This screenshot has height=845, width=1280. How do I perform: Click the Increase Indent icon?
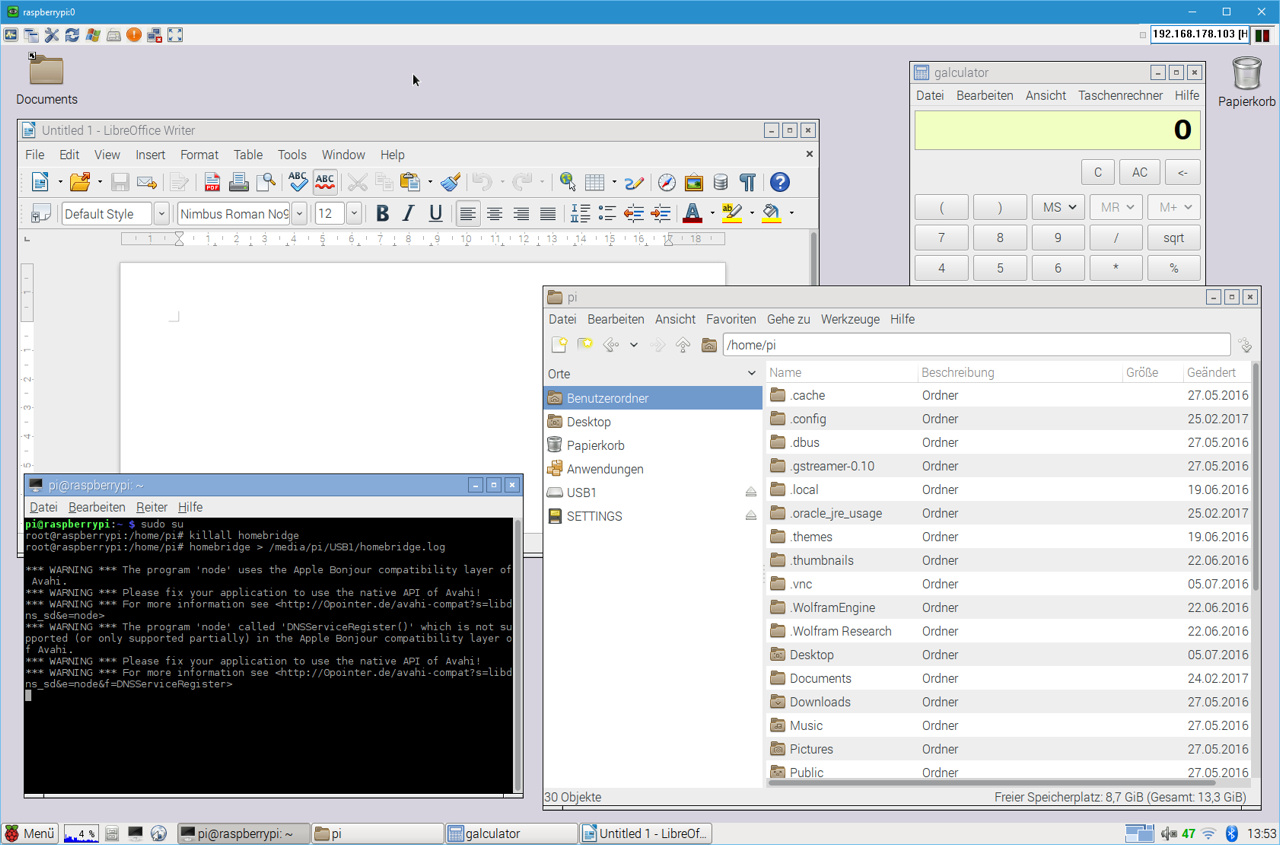click(661, 213)
